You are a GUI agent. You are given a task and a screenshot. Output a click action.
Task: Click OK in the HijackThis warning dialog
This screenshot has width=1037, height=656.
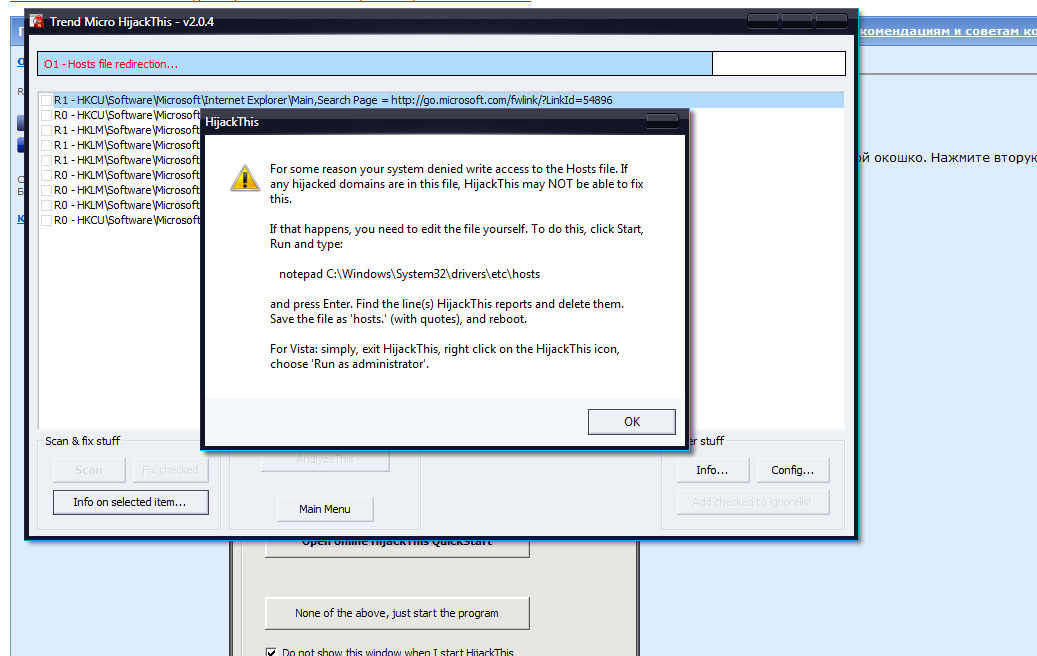(631, 421)
